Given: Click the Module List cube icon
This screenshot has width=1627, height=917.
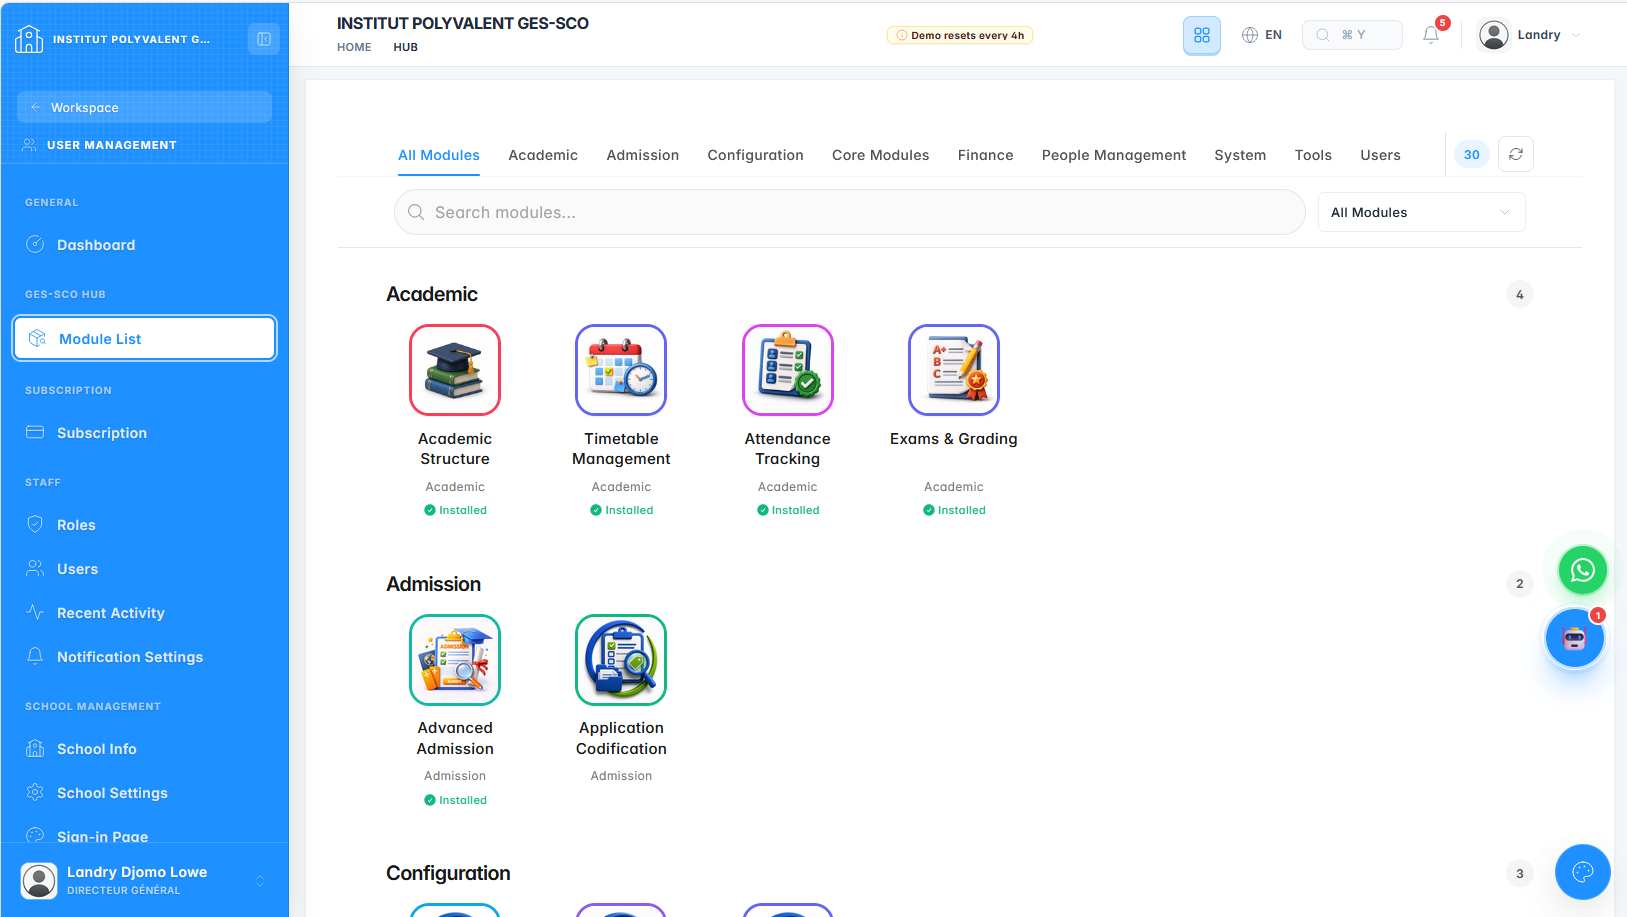Looking at the screenshot, I should point(37,338).
